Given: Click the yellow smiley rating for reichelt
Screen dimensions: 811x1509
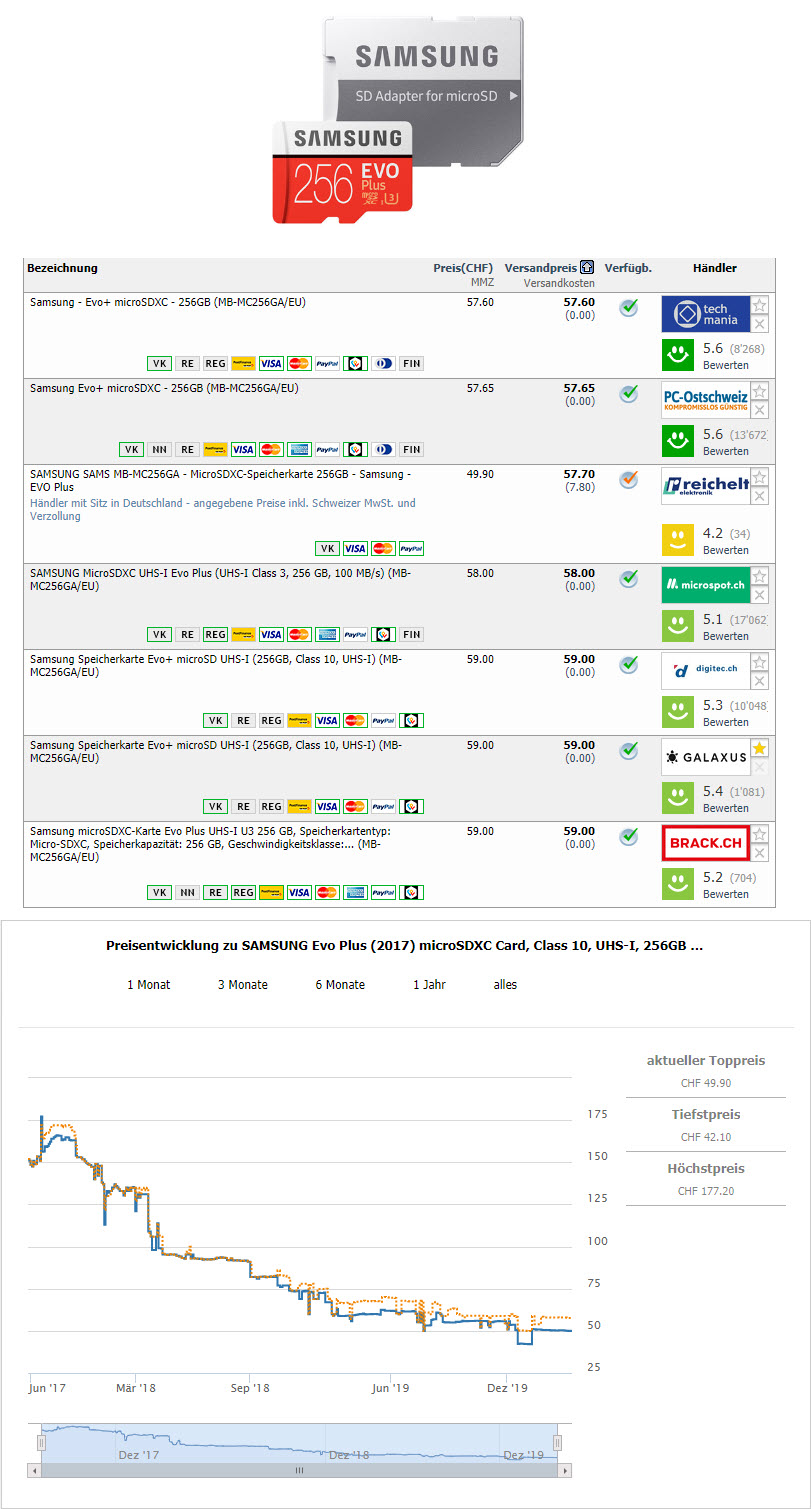Looking at the screenshot, I should tap(678, 540).
